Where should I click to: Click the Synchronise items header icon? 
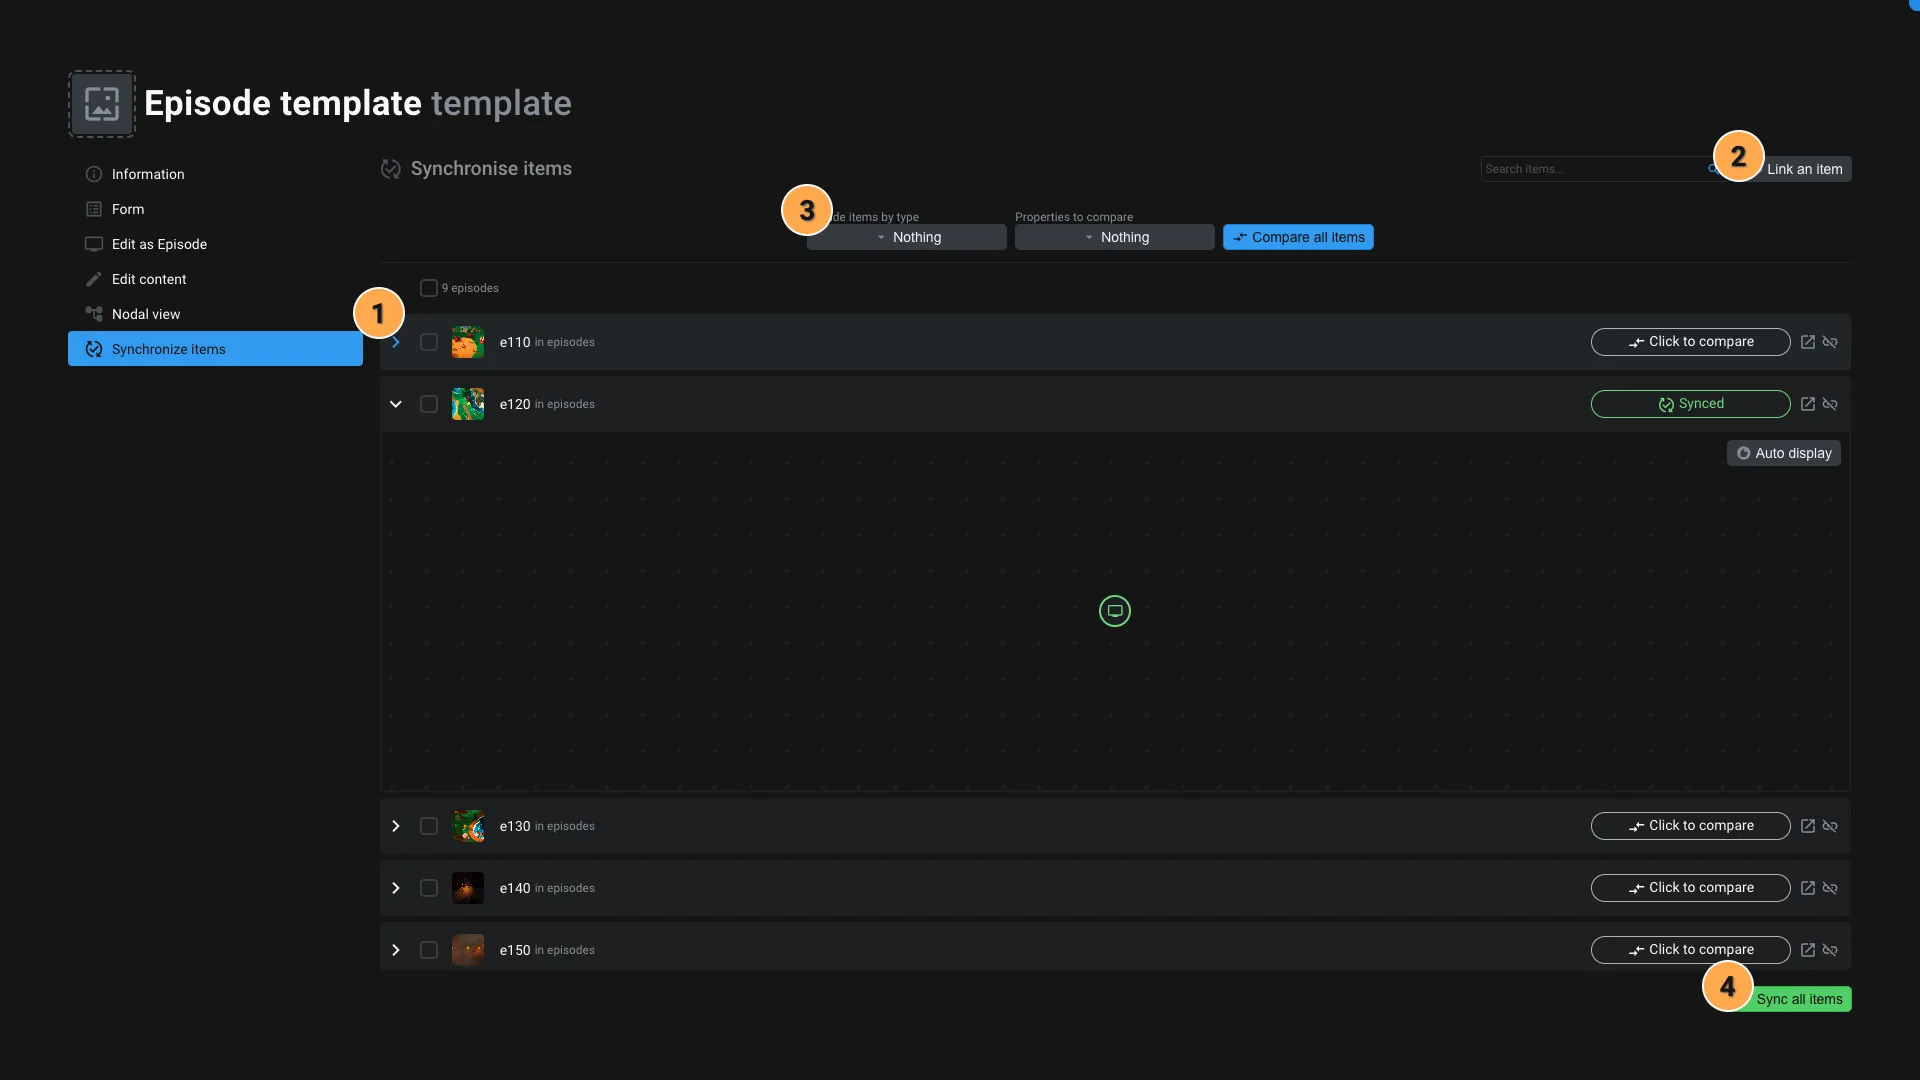point(391,169)
